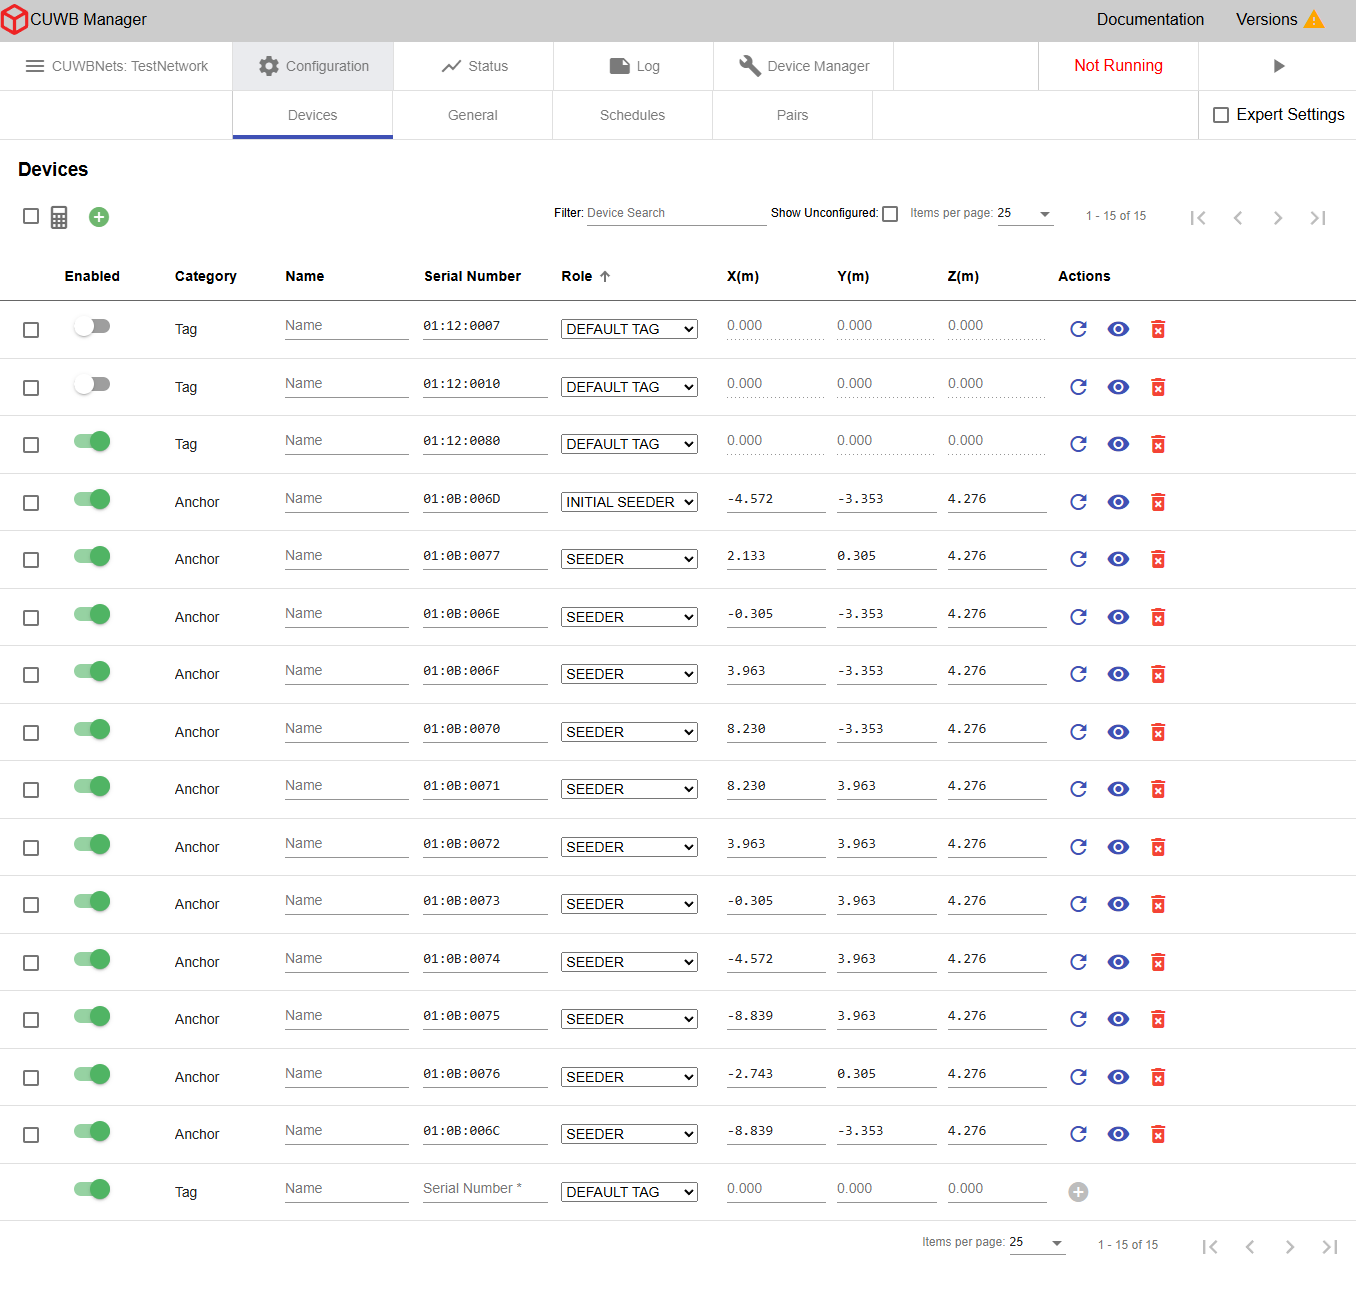Switch to the Schedules tab

632,114
